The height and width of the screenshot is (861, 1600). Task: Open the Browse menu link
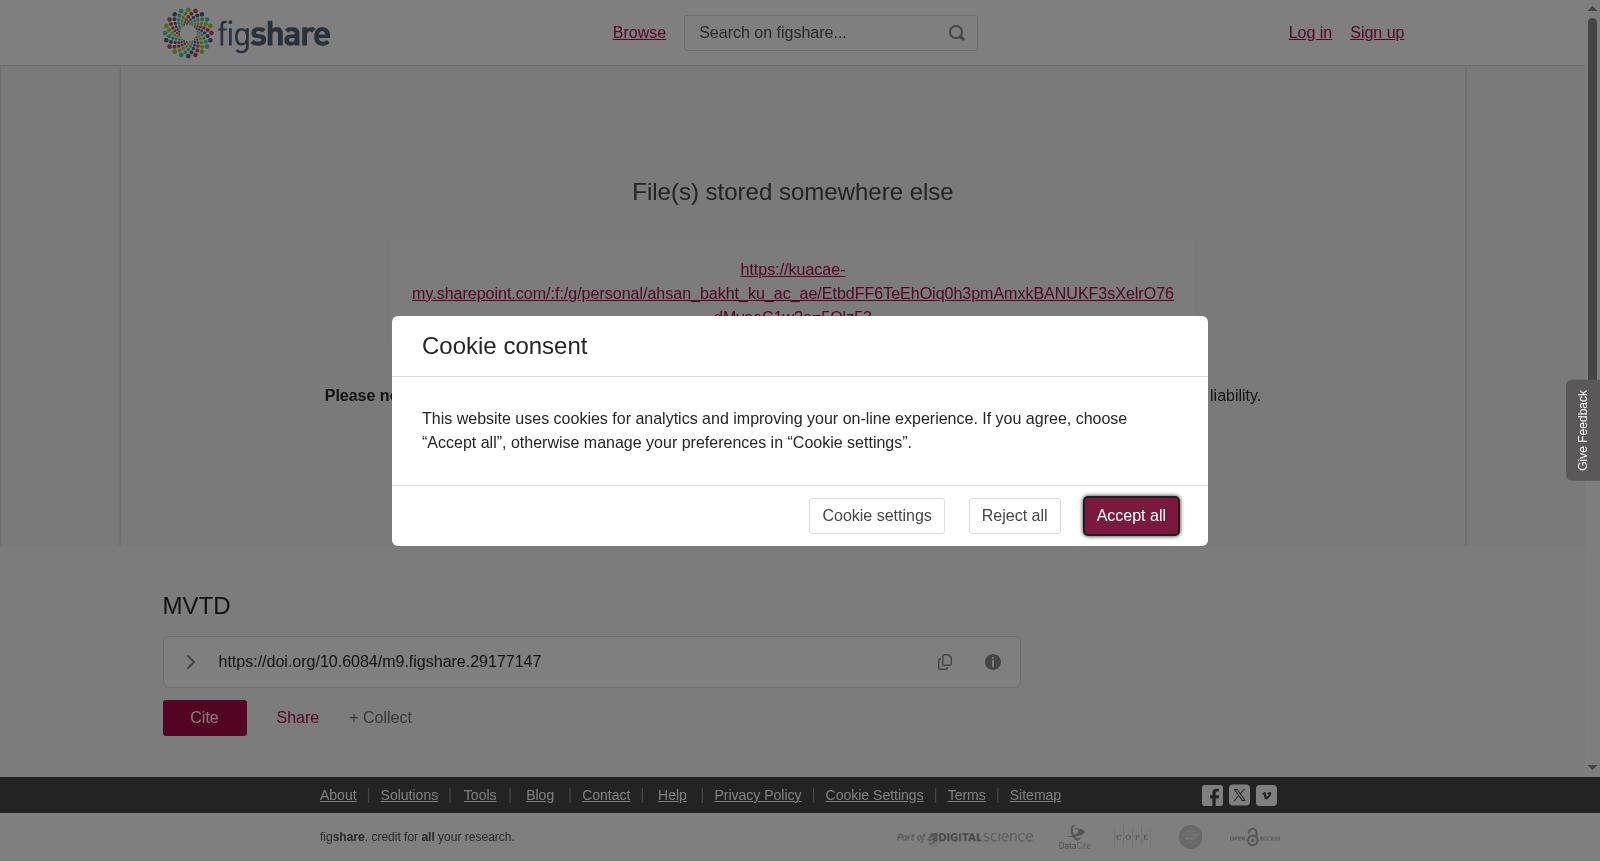tap(639, 33)
